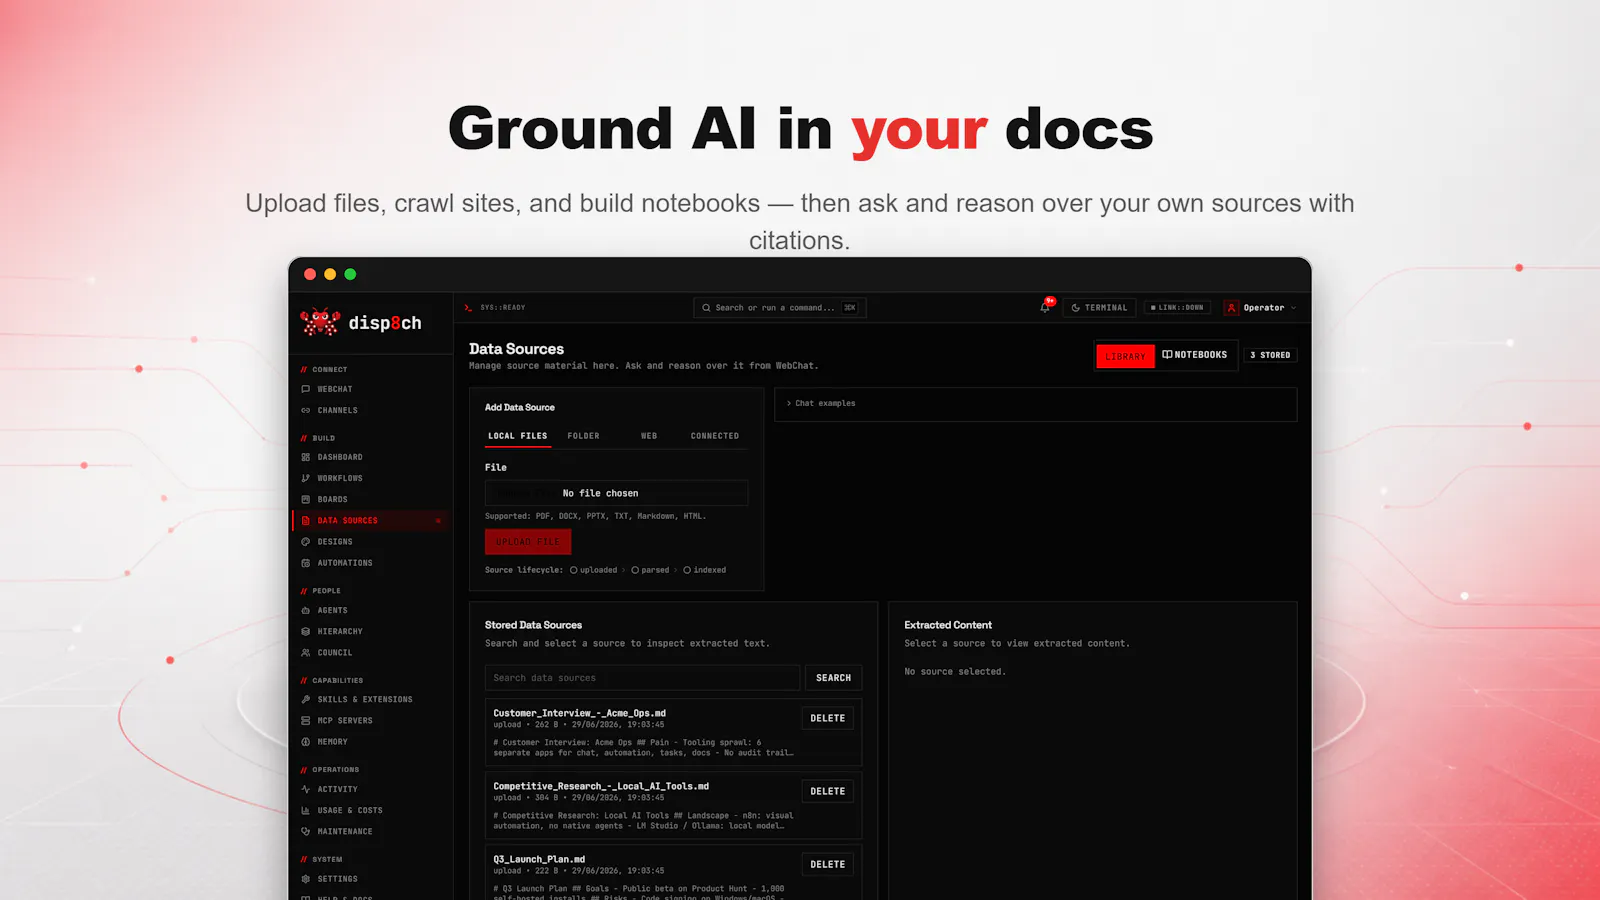Click the 3 Stored counter badge

(x=1270, y=355)
